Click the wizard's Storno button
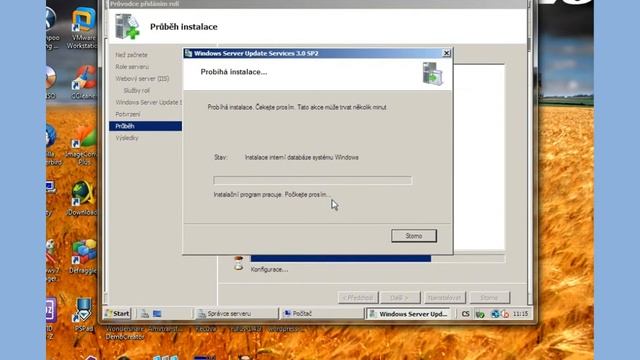This screenshot has width=640, height=360. tap(489, 298)
